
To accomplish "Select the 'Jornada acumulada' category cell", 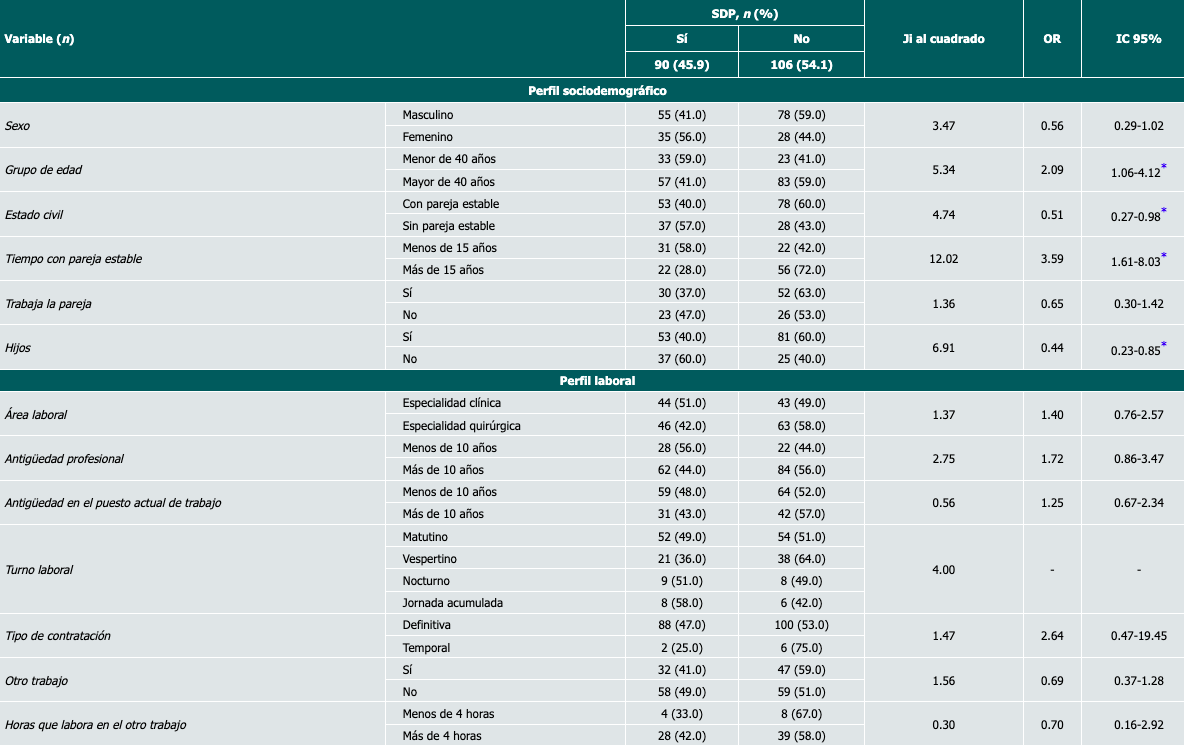I will point(452,603).
